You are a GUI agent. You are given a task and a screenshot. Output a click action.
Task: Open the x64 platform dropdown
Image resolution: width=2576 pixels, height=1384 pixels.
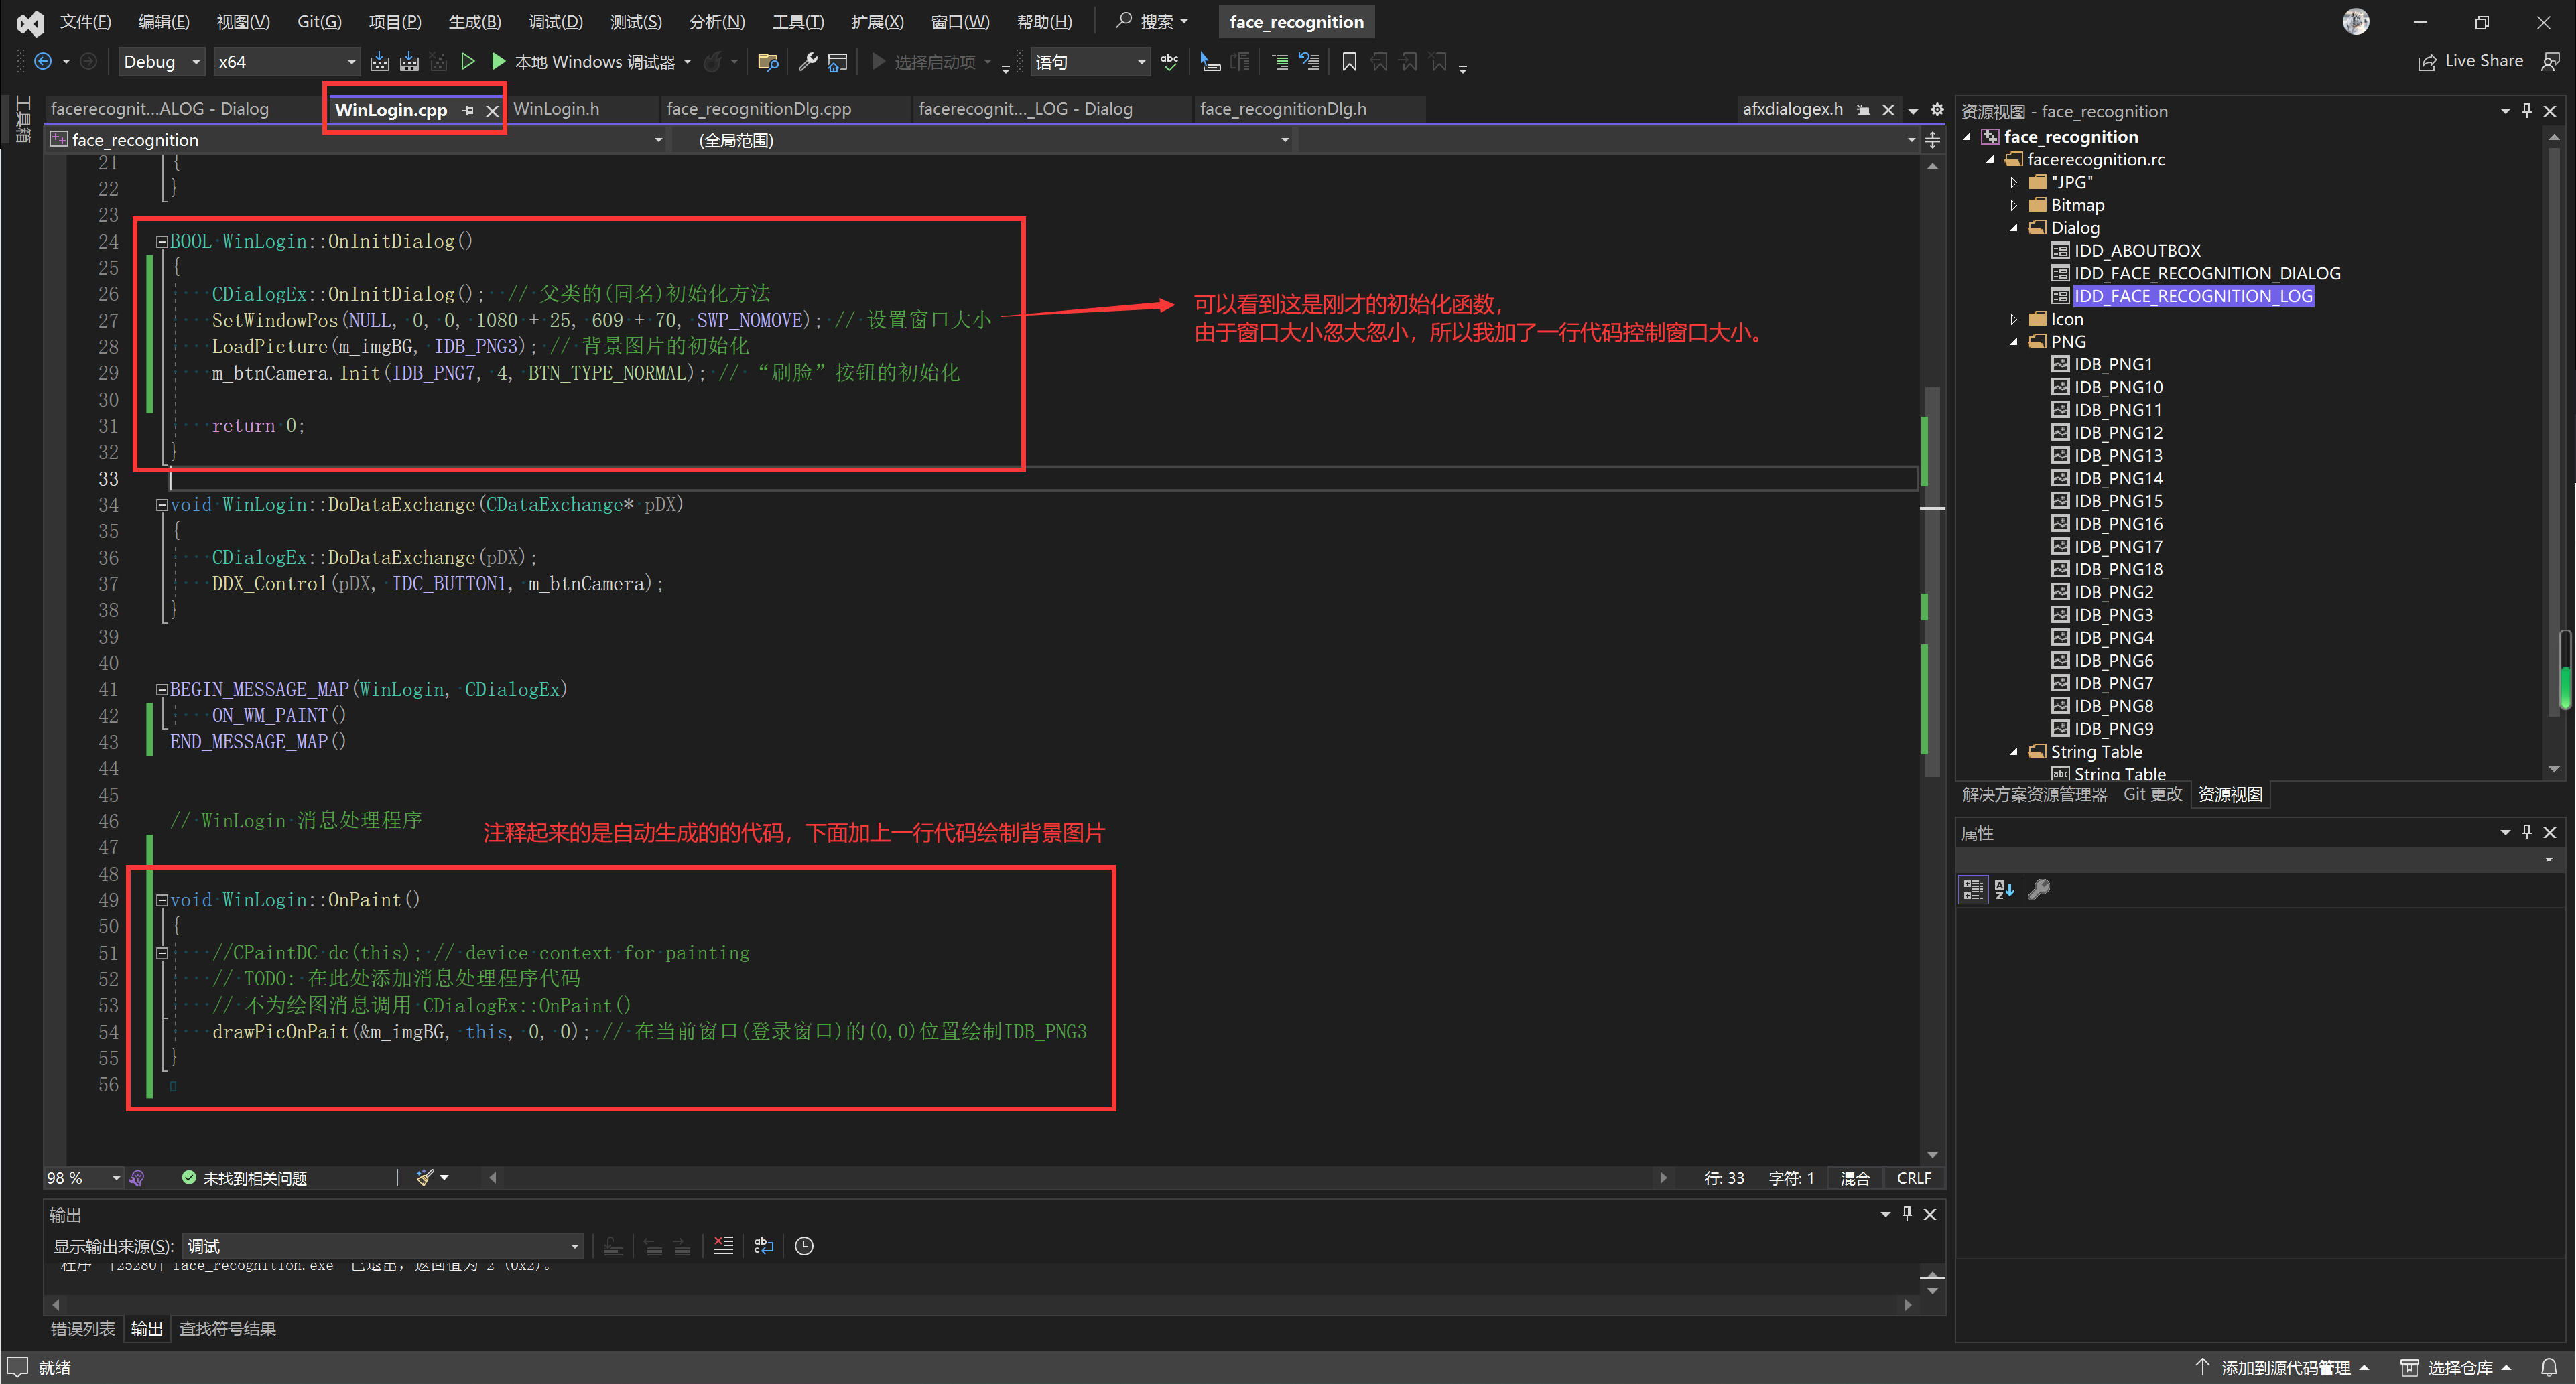pyautogui.click(x=286, y=62)
